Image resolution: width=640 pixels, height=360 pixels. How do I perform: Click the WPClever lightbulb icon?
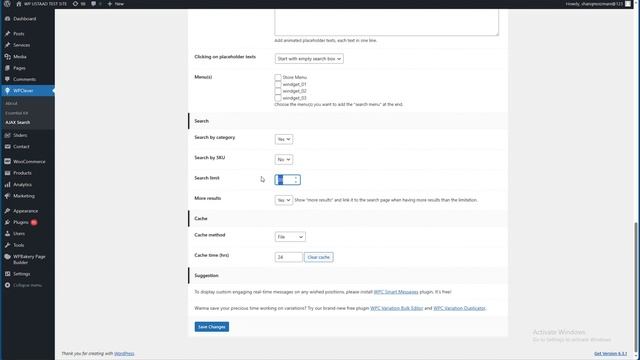coord(7,91)
